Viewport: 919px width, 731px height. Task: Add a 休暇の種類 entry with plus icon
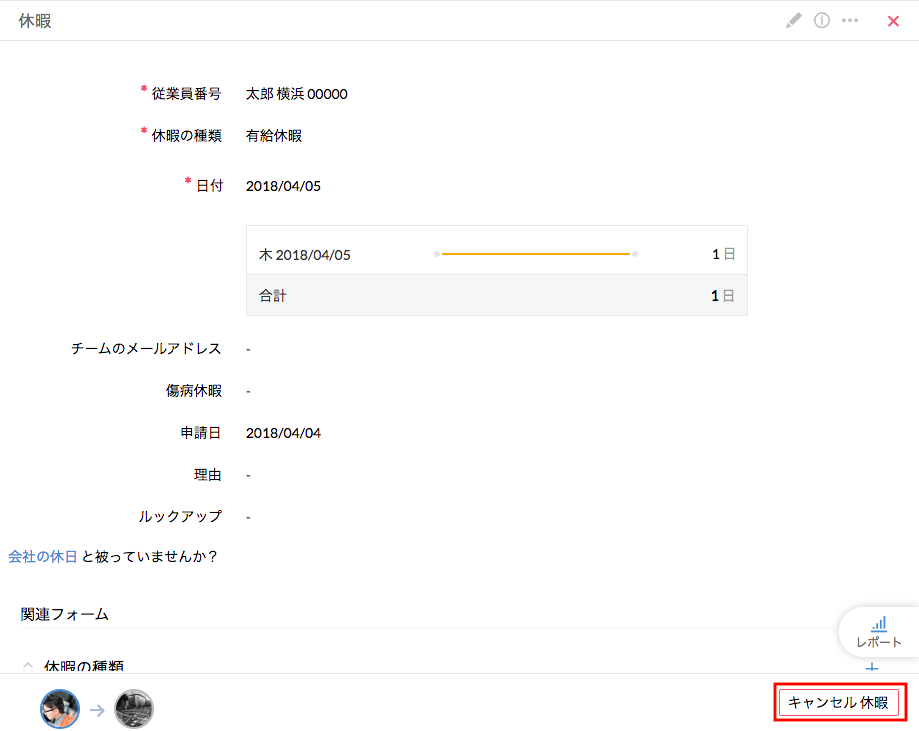[x=872, y=667]
